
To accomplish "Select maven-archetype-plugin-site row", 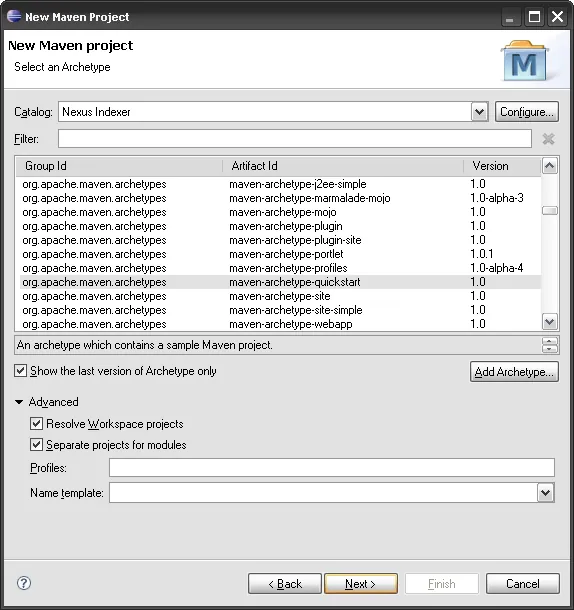I will tap(279, 240).
